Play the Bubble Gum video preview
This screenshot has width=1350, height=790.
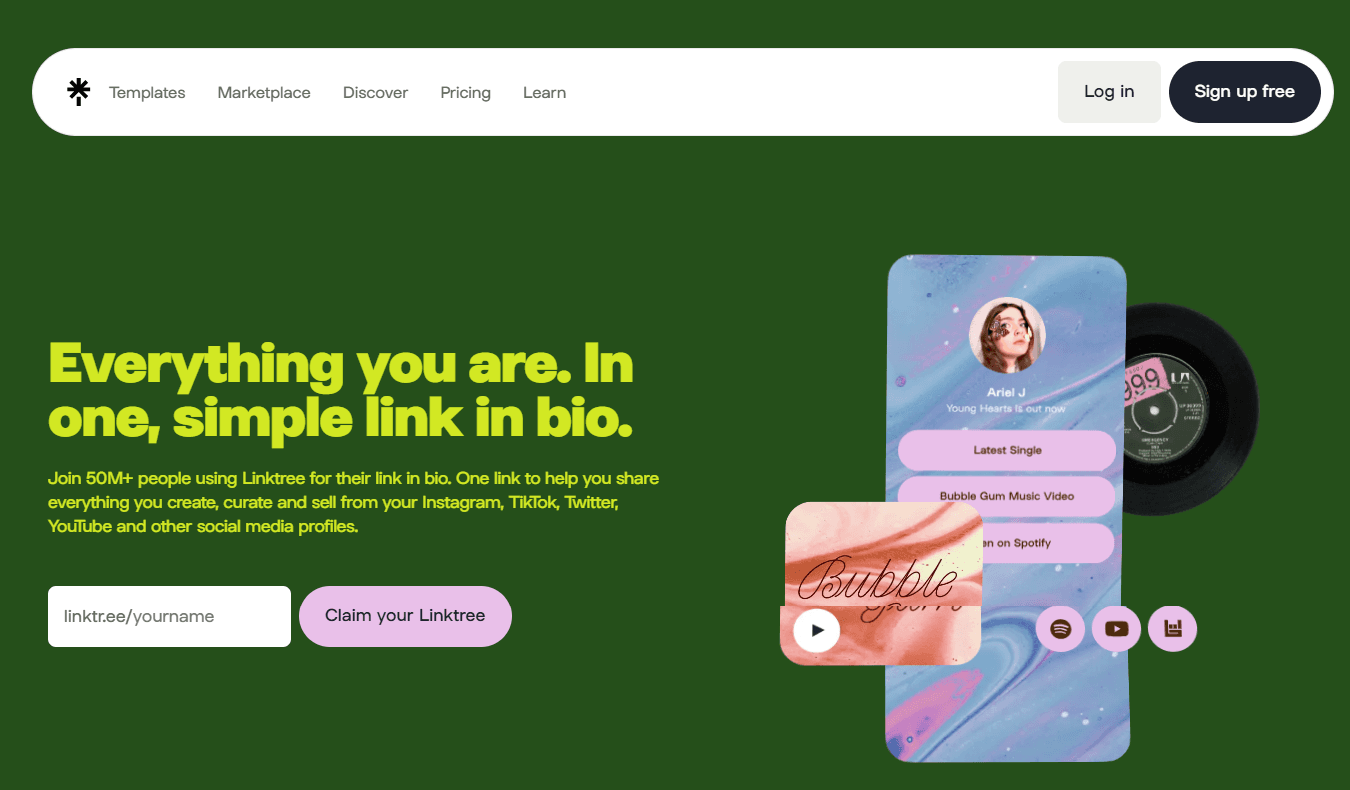click(817, 630)
